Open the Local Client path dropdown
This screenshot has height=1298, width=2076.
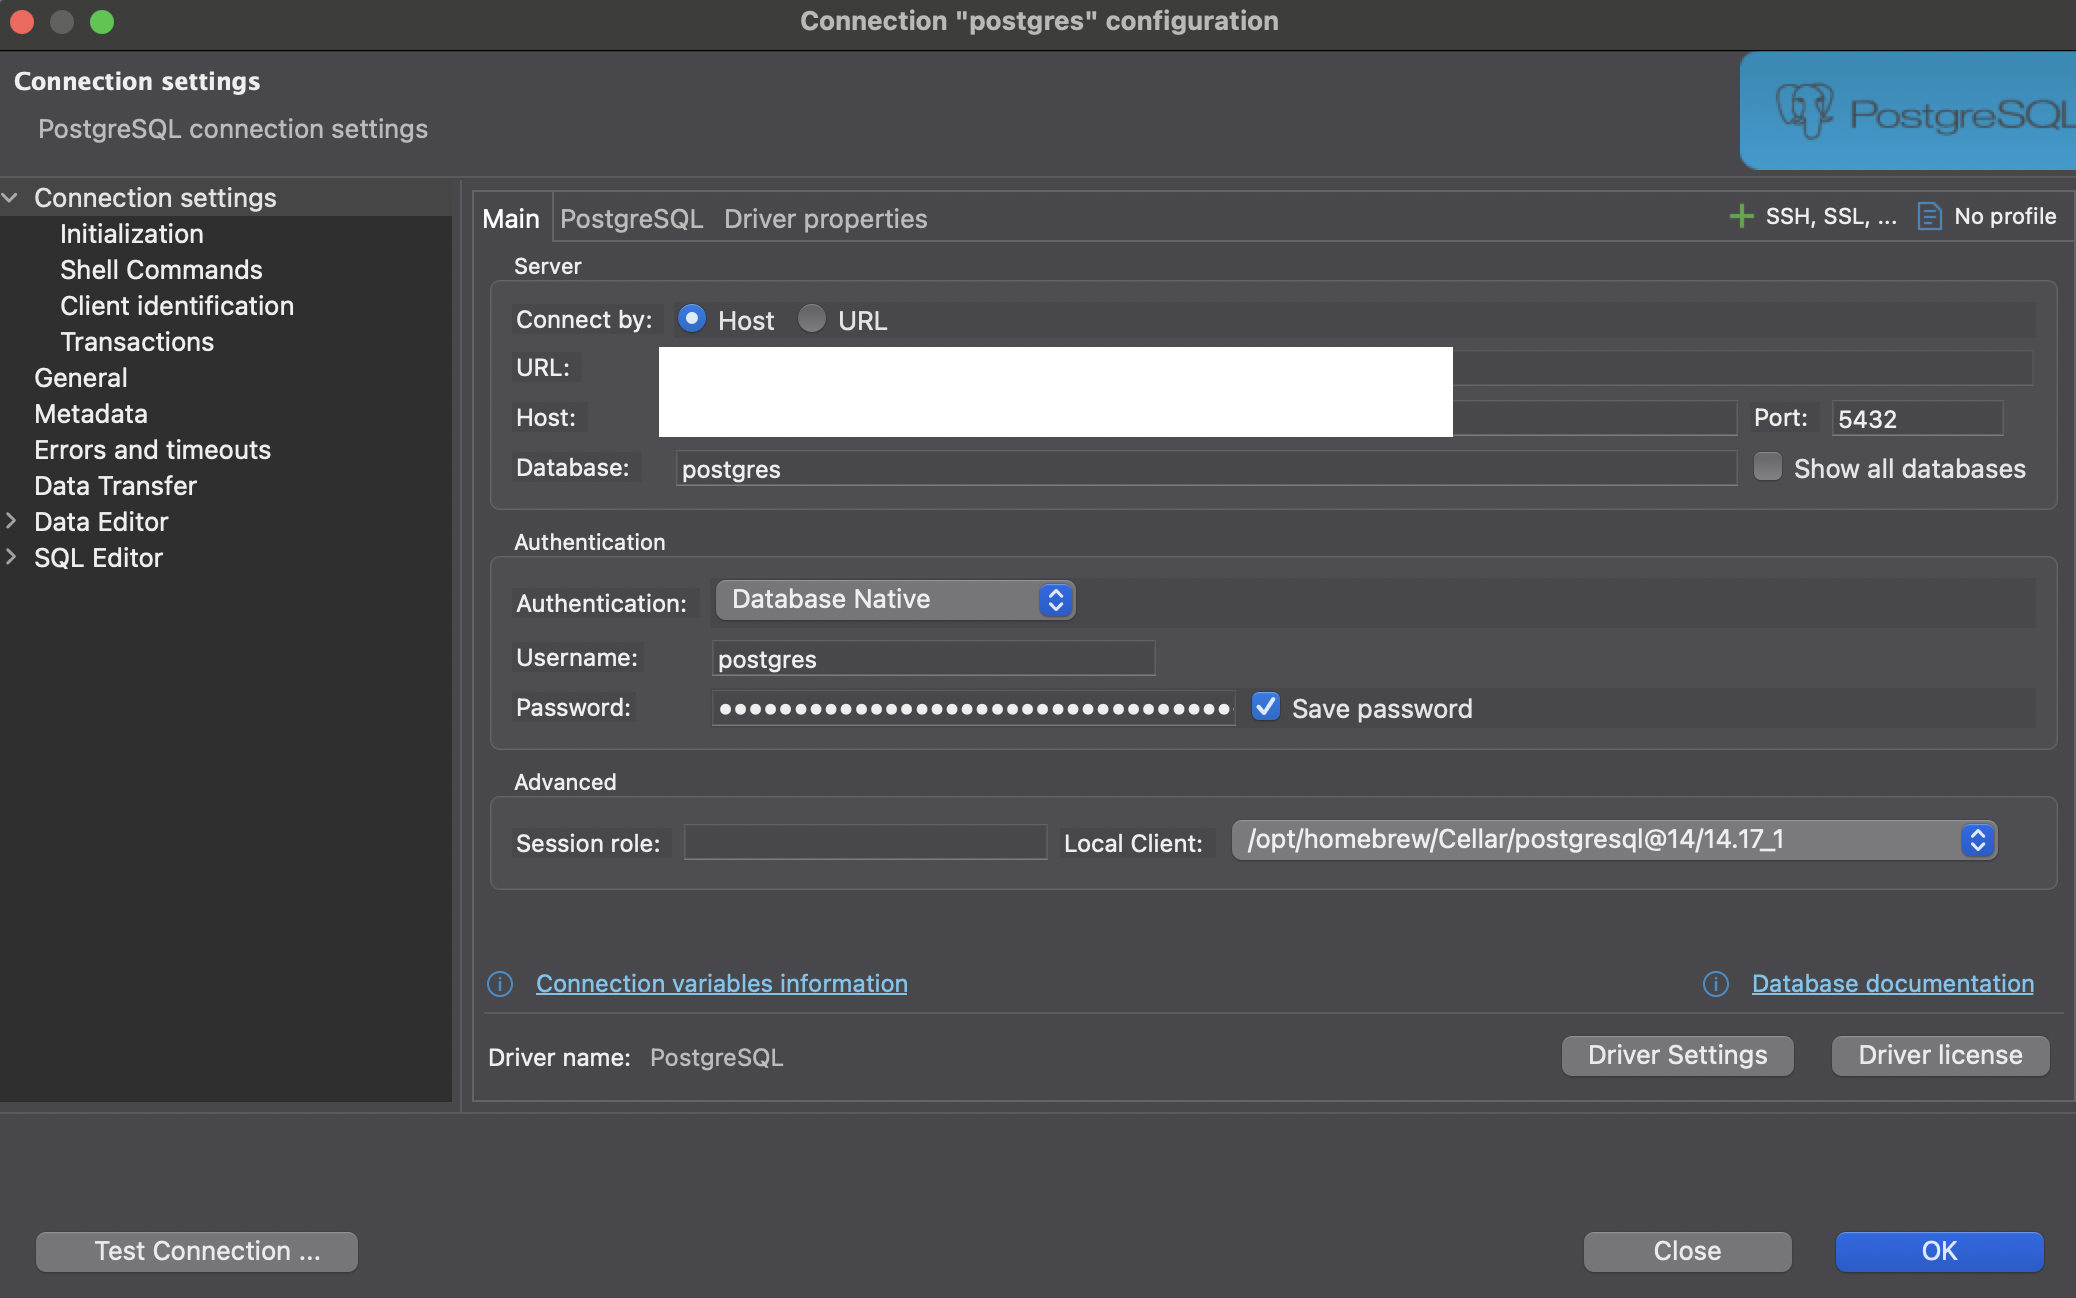point(1614,840)
